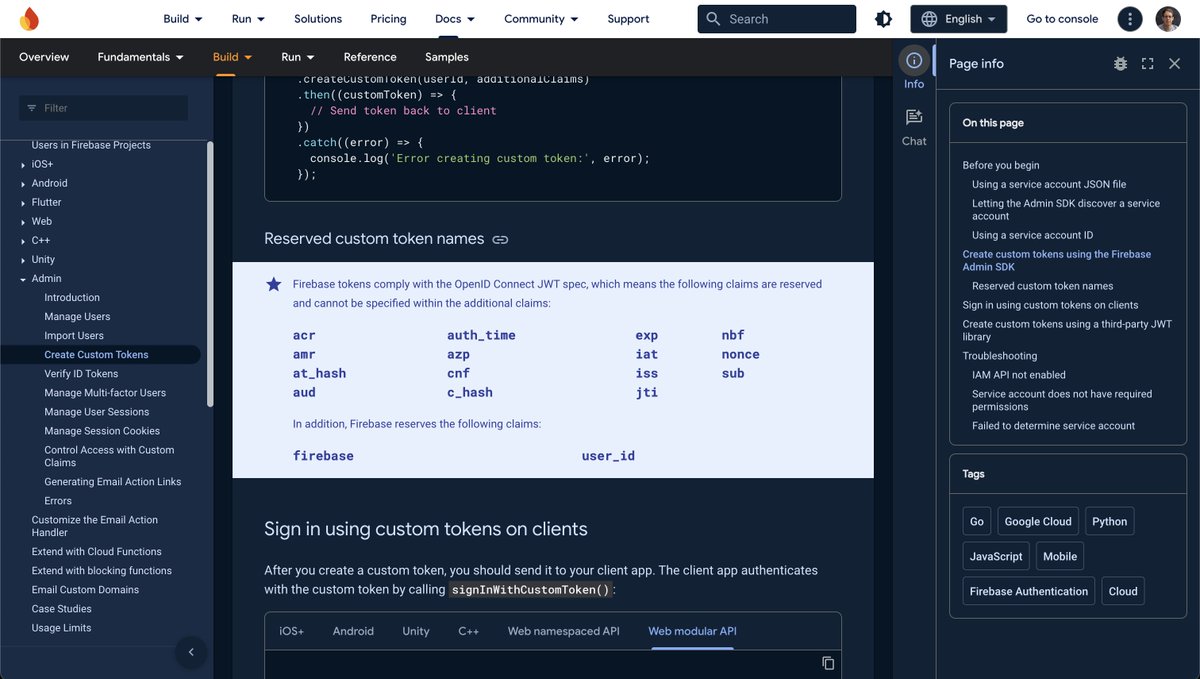1200x679 pixels.
Task: Open Manage Users in sidebar
Action: click(x=77, y=317)
